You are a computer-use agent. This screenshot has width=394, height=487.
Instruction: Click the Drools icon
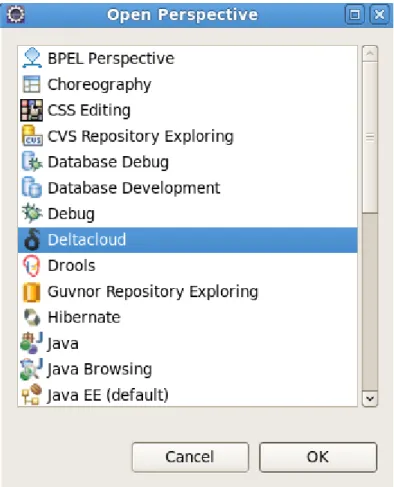(x=32, y=266)
